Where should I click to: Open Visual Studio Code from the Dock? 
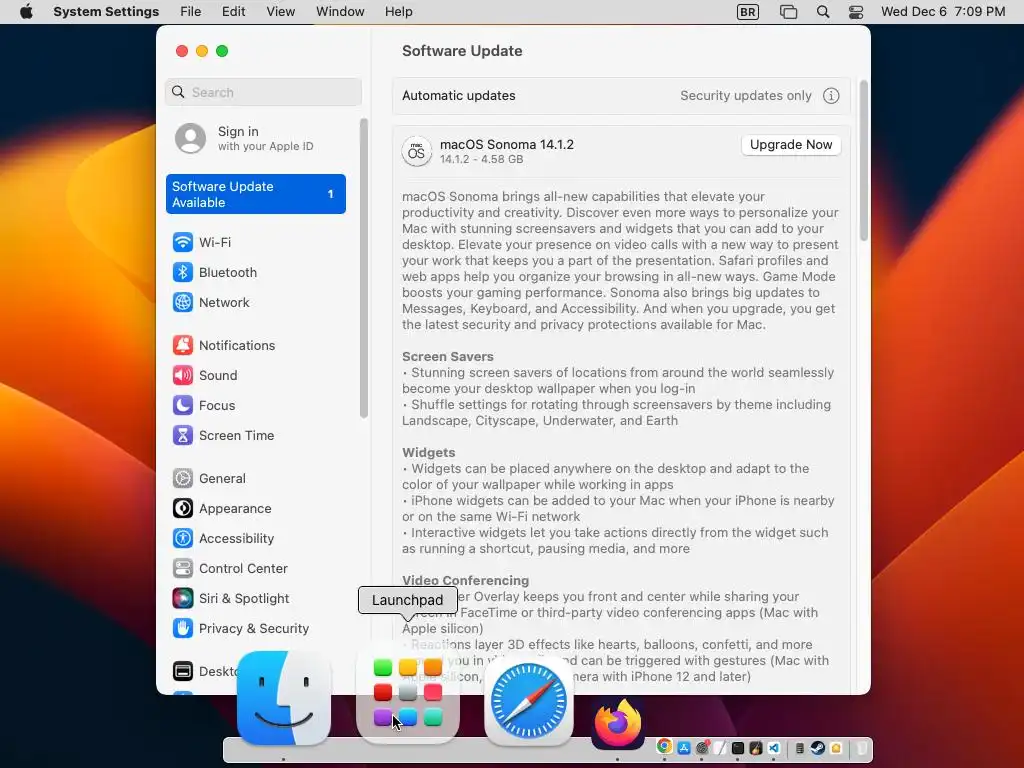pyautogui.click(x=774, y=748)
